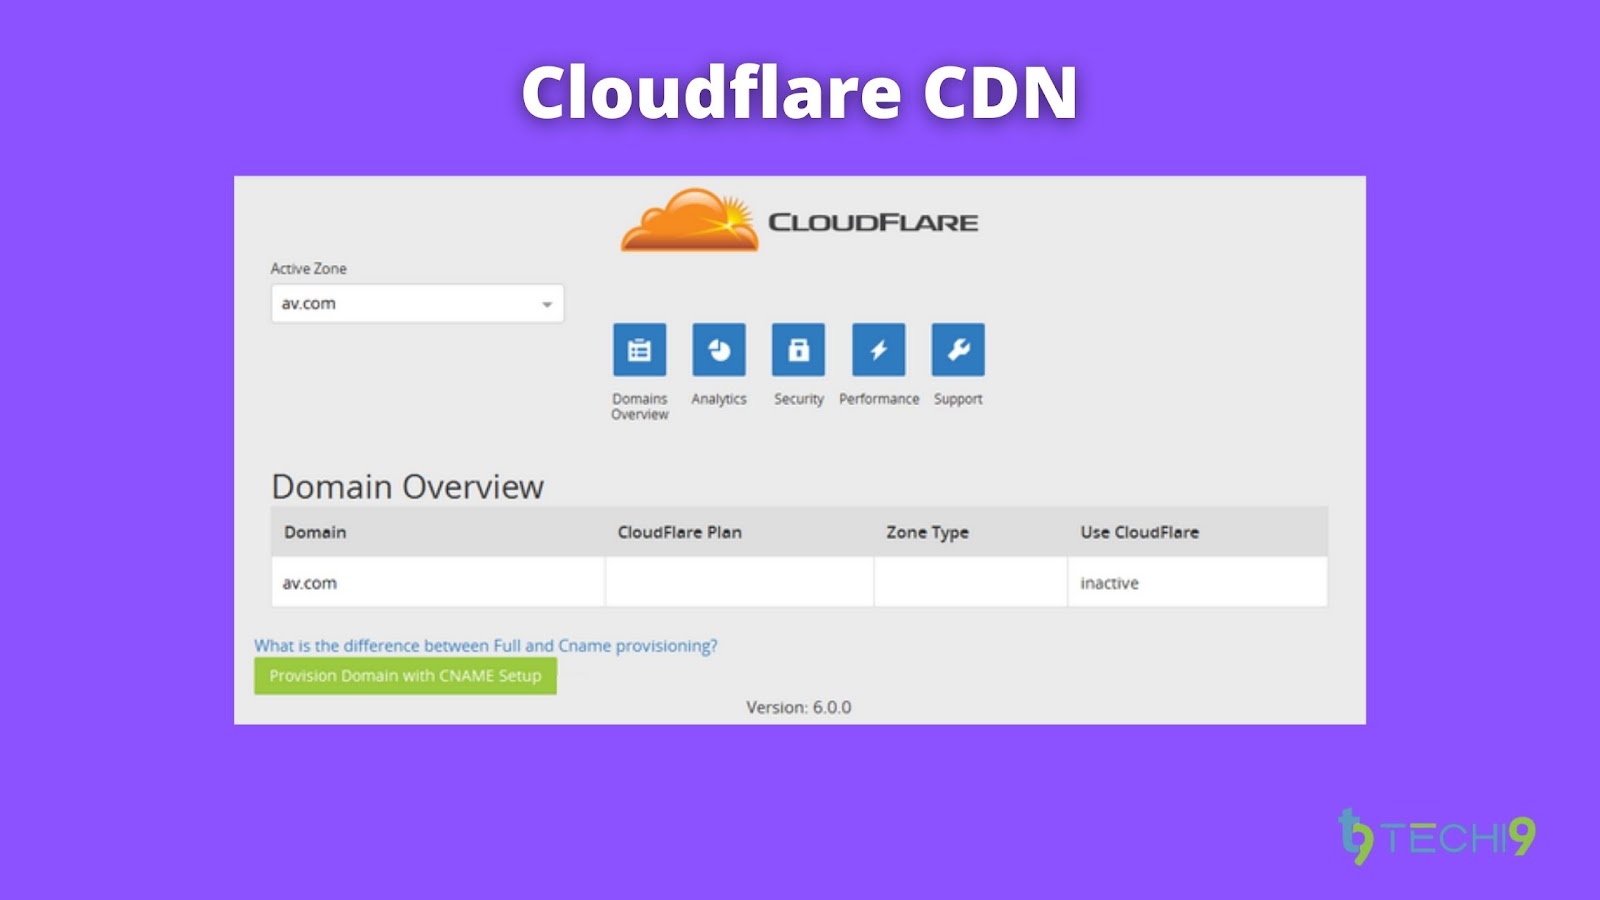Click the Domain Overview heading
The width and height of the screenshot is (1600, 900).
point(408,487)
